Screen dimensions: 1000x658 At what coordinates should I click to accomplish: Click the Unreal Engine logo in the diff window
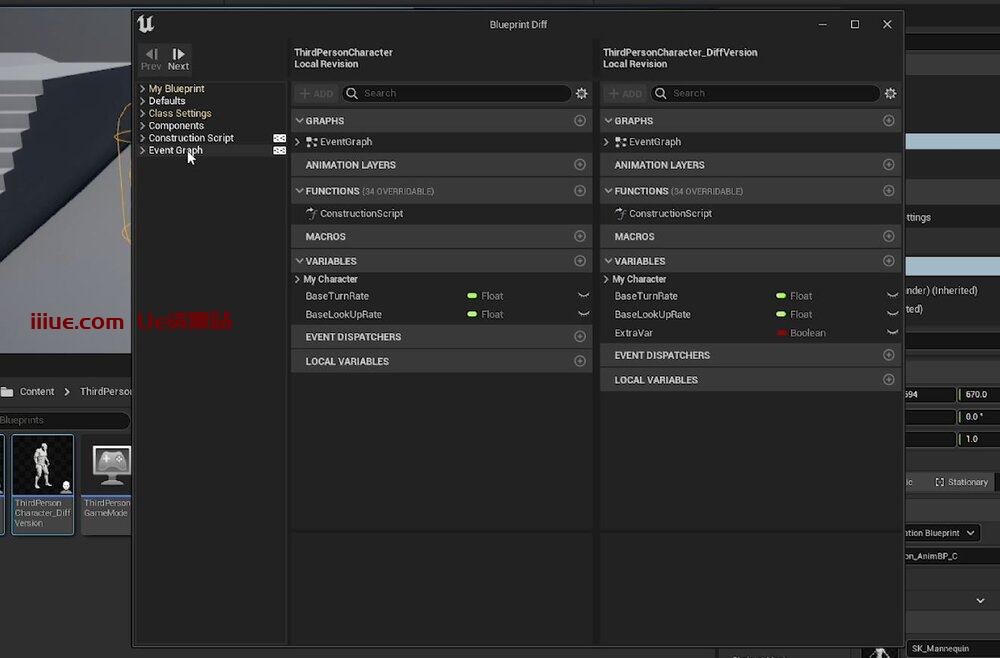point(144,23)
